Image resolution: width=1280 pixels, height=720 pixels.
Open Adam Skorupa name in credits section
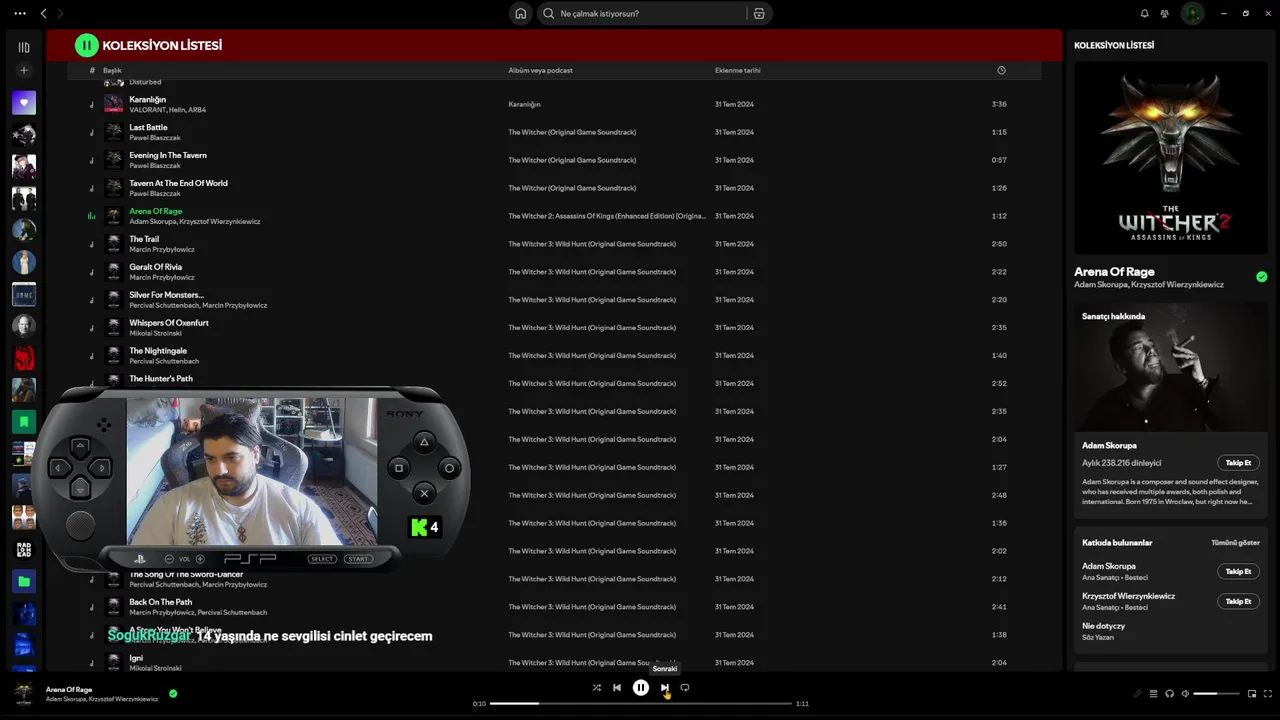(x=1108, y=566)
